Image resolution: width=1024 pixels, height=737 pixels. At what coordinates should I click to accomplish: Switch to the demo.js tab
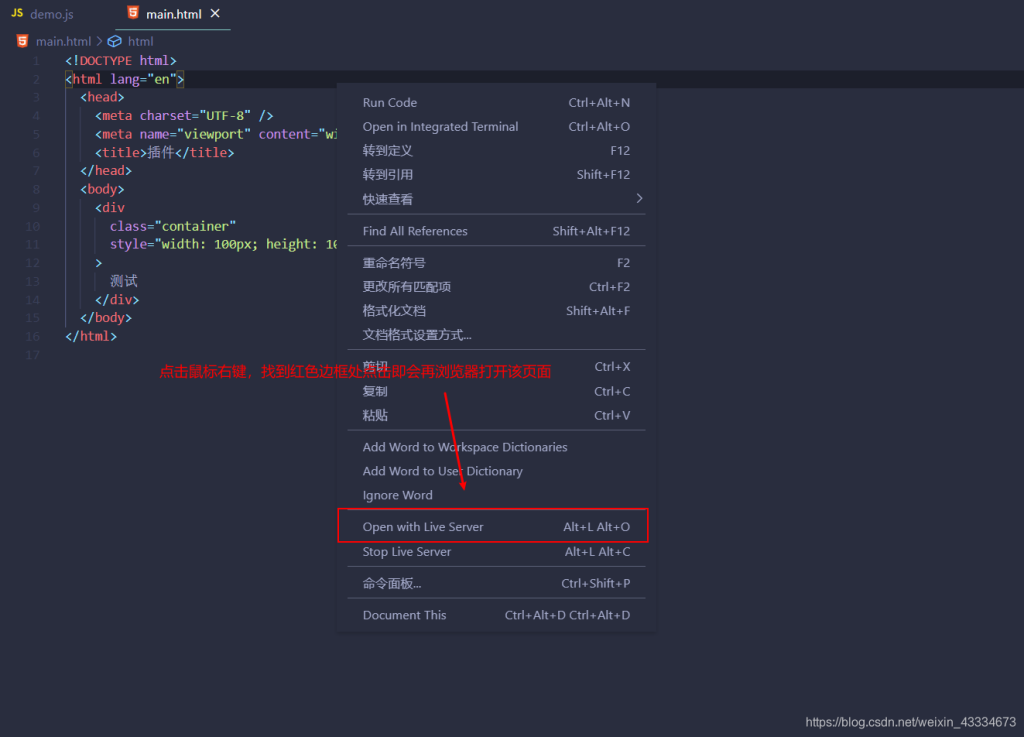(x=42, y=14)
